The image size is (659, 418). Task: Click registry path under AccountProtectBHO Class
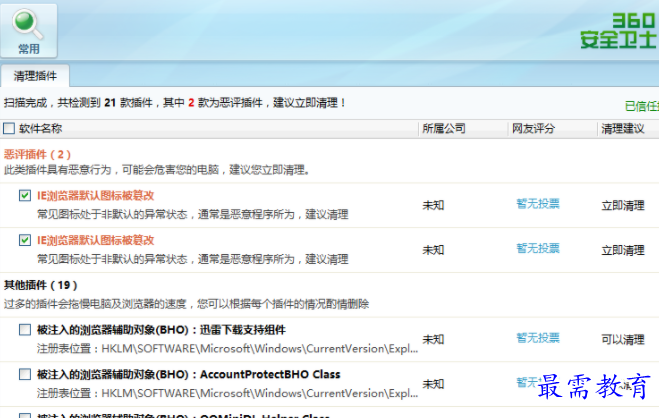coord(227,394)
